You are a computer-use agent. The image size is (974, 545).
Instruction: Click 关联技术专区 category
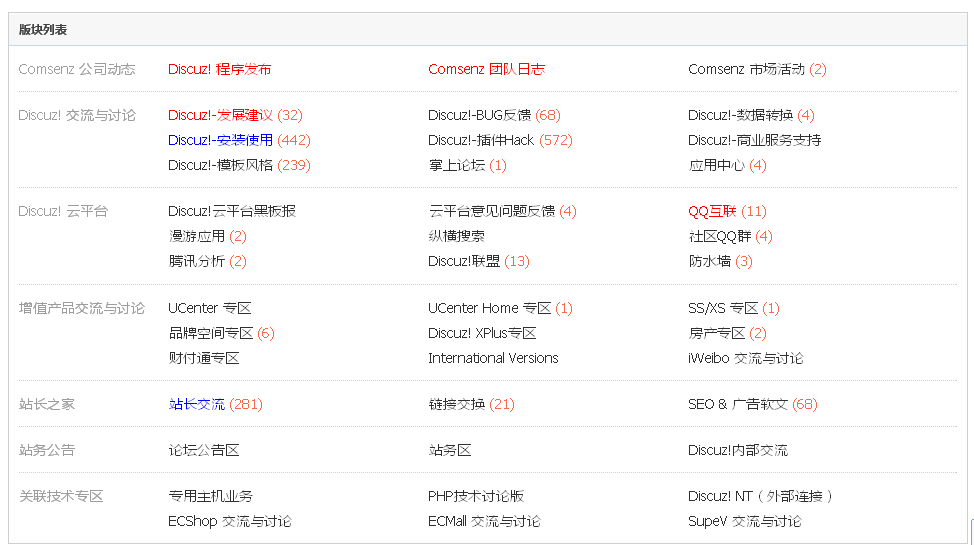click(61, 496)
